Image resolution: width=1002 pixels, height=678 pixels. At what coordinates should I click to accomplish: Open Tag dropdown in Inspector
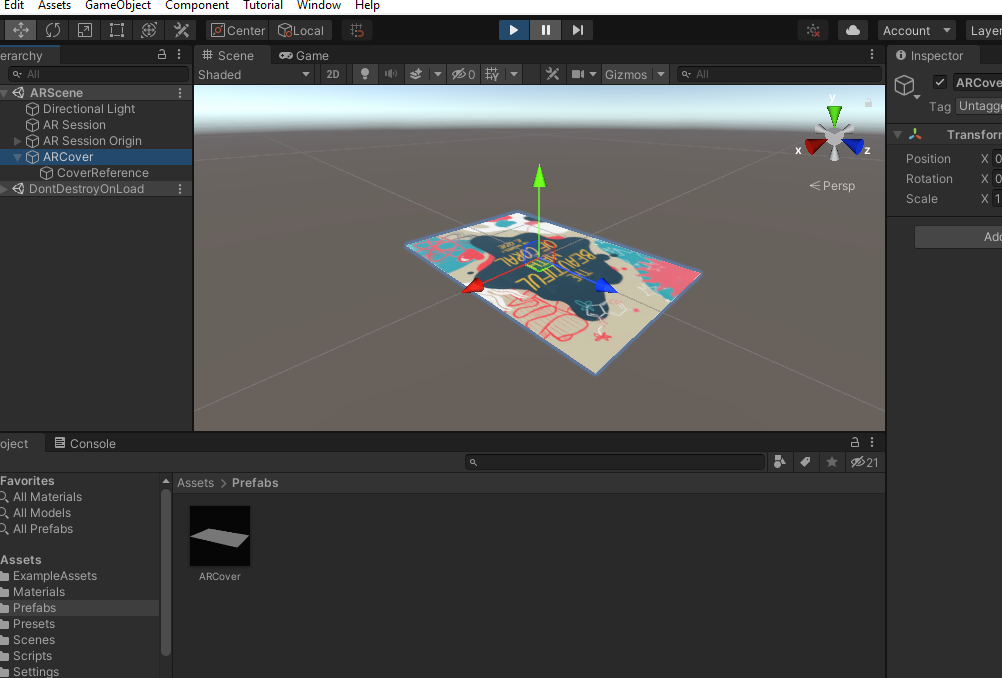979,106
